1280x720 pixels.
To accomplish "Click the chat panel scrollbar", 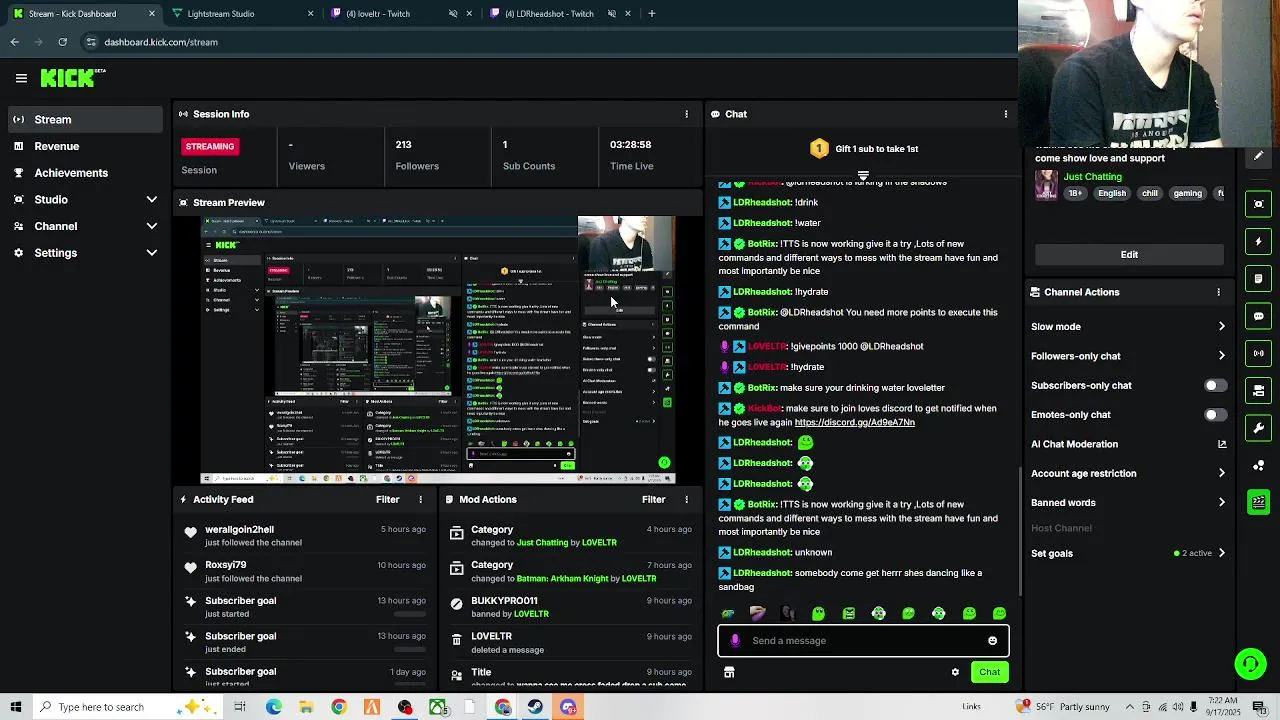I will 1019,530.
